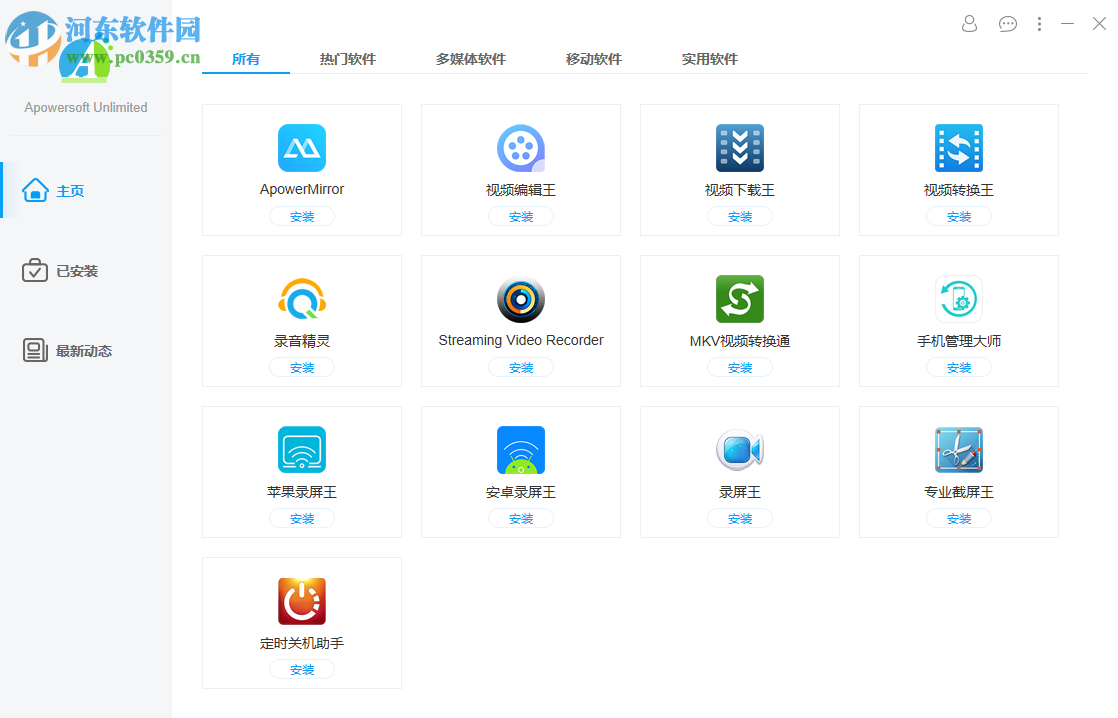Open the three-dot settings menu
The width and height of the screenshot is (1118, 718).
click(x=1041, y=23)
